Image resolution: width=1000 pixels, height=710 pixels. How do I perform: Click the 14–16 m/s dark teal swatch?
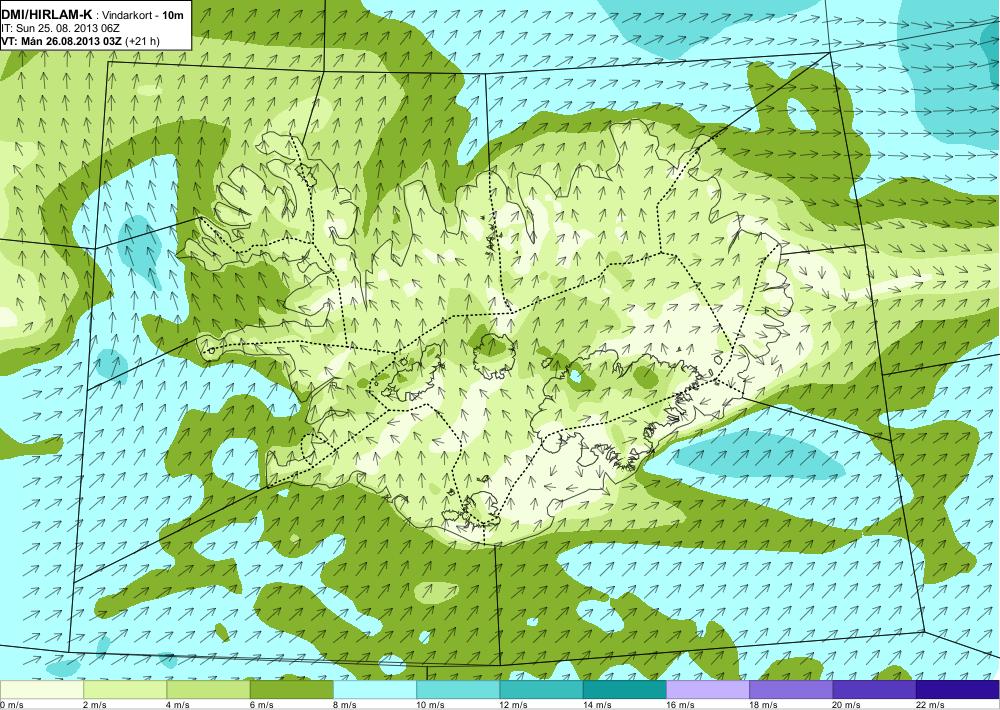pos(625,690)
